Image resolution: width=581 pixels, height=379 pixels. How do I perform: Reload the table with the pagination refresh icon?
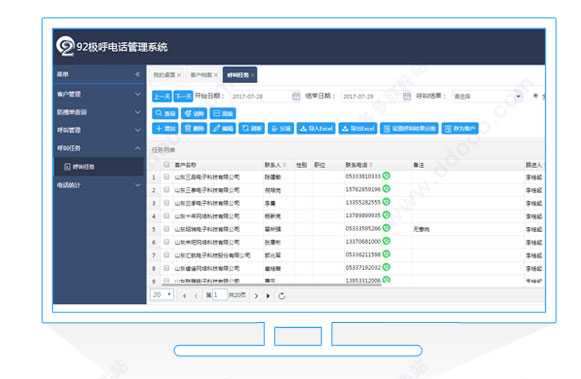282,296
